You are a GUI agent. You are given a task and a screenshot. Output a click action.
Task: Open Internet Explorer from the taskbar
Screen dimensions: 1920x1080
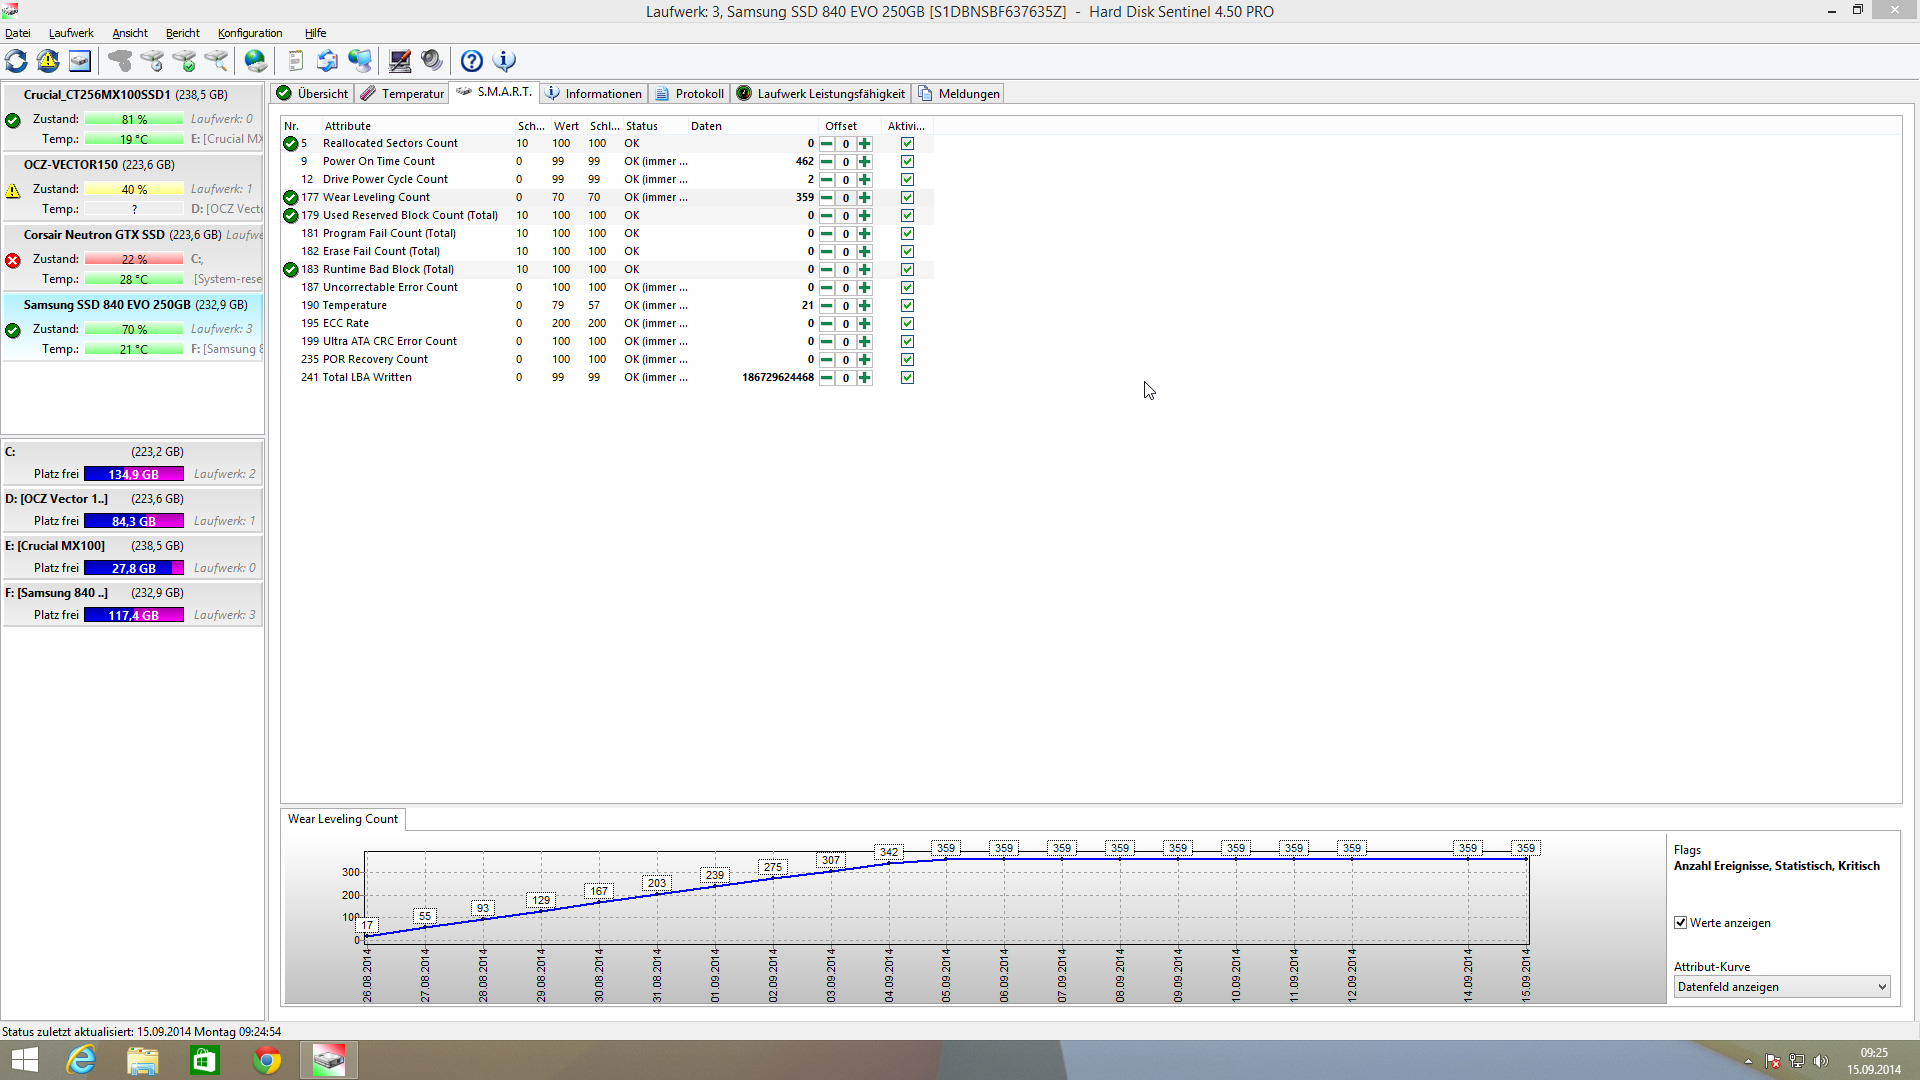pyautogui.click(x=81, y=1060)
